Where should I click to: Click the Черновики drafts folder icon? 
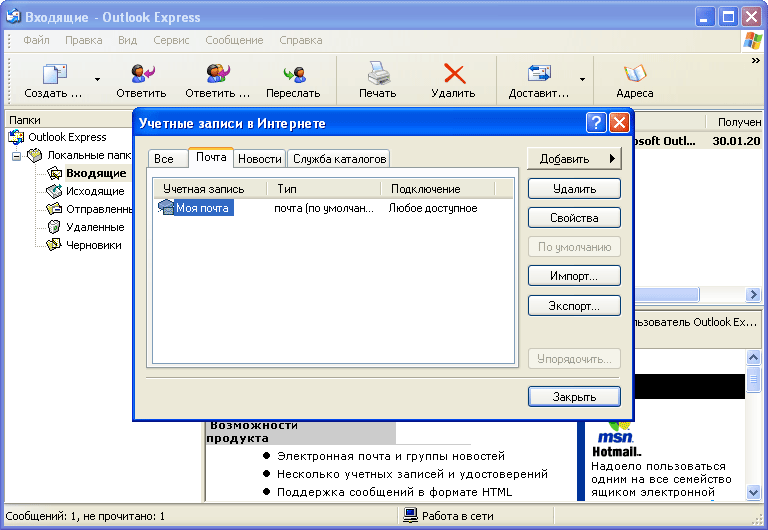coord(53,244)
